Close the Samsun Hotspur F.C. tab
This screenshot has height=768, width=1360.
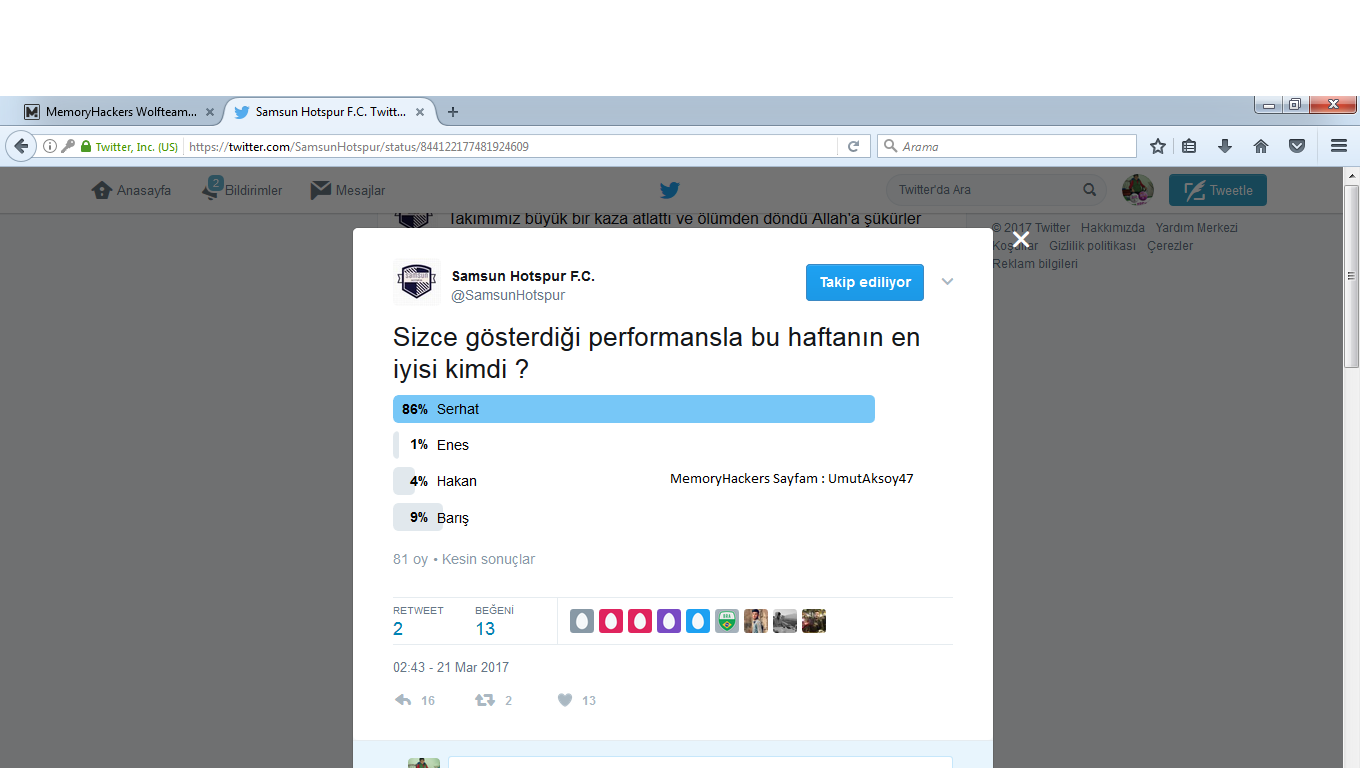coord(420,112)
